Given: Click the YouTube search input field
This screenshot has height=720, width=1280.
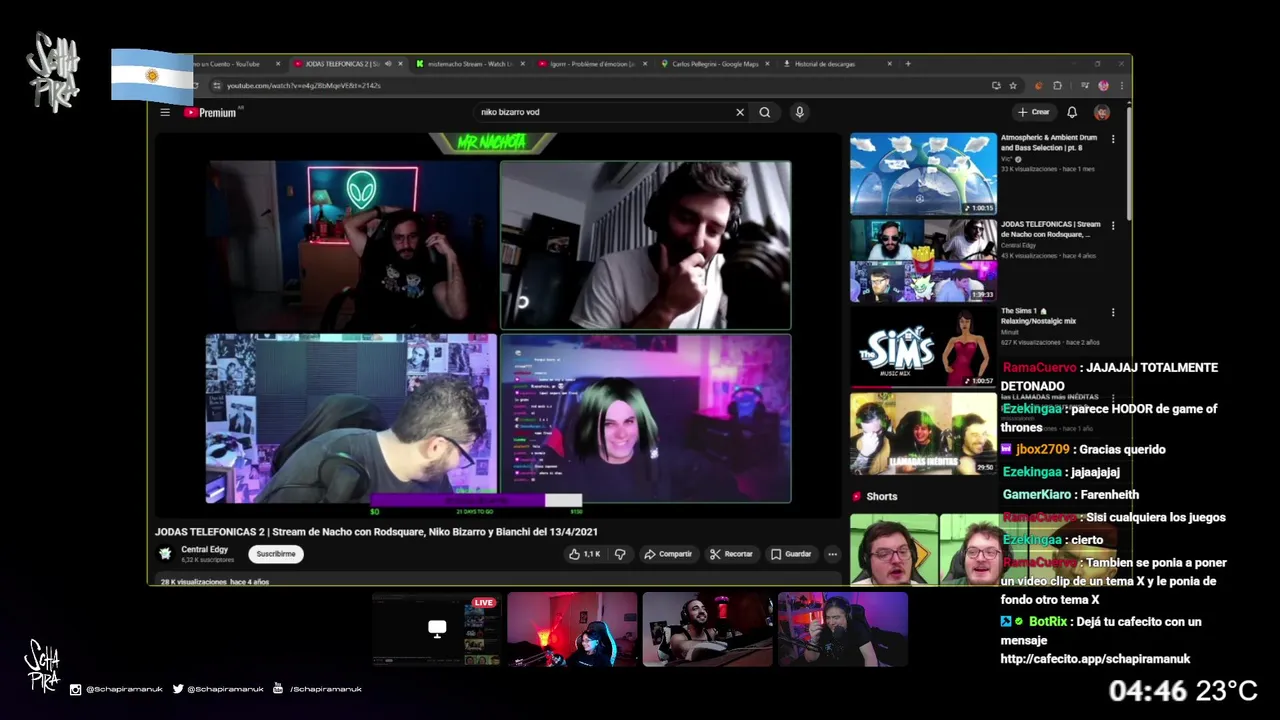Looking at the screenshot, I should 605,112.
